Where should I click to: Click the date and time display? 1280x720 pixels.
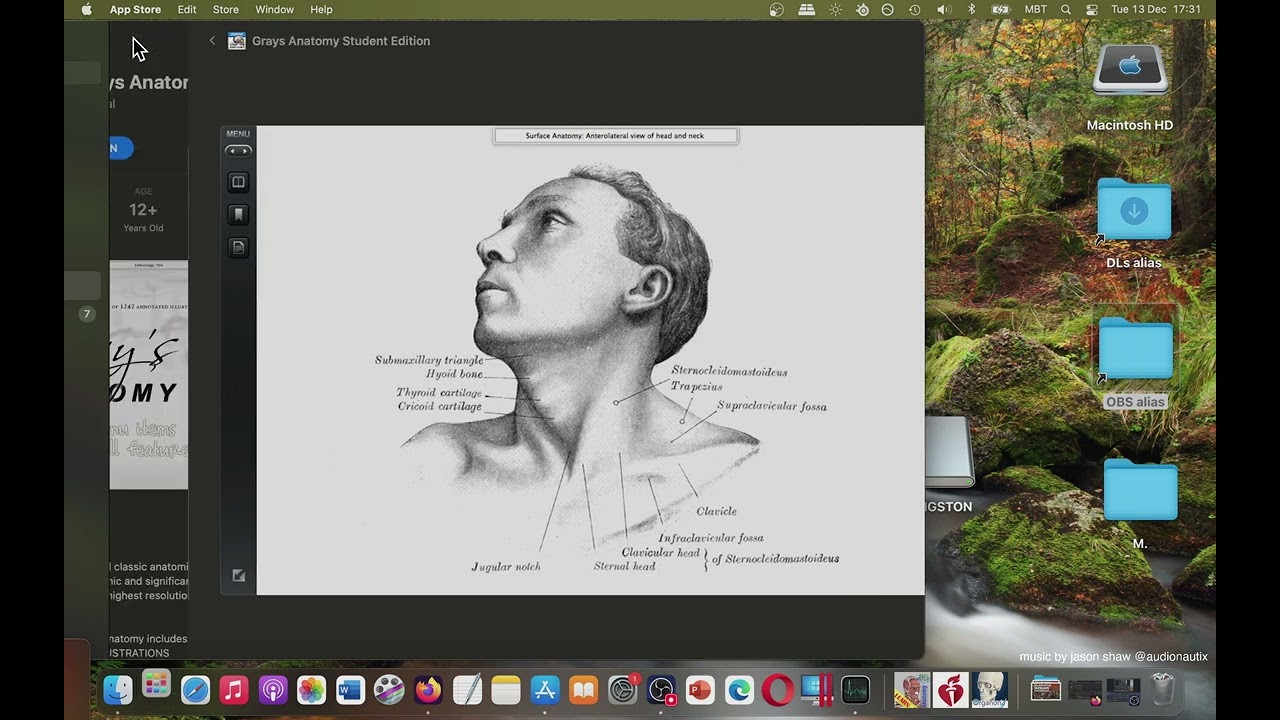[1156, 9]
